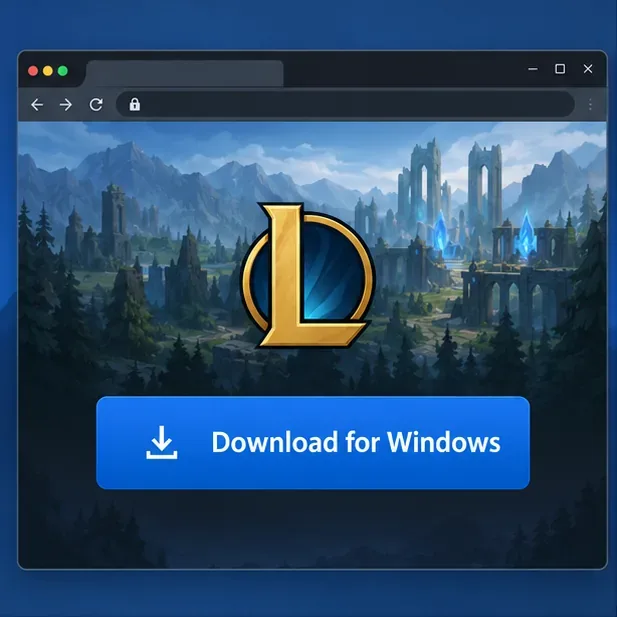This screenshot has height=617, width=617.
Task: Close the browser with the X button
Action: 588,69
